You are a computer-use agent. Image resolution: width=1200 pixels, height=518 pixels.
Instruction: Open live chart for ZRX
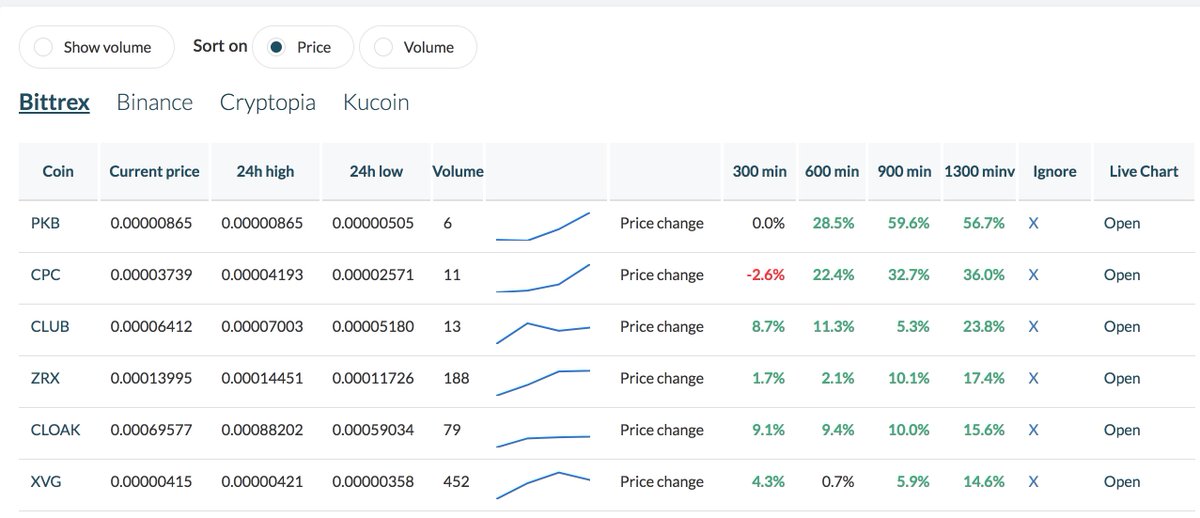pos(1122,378)
